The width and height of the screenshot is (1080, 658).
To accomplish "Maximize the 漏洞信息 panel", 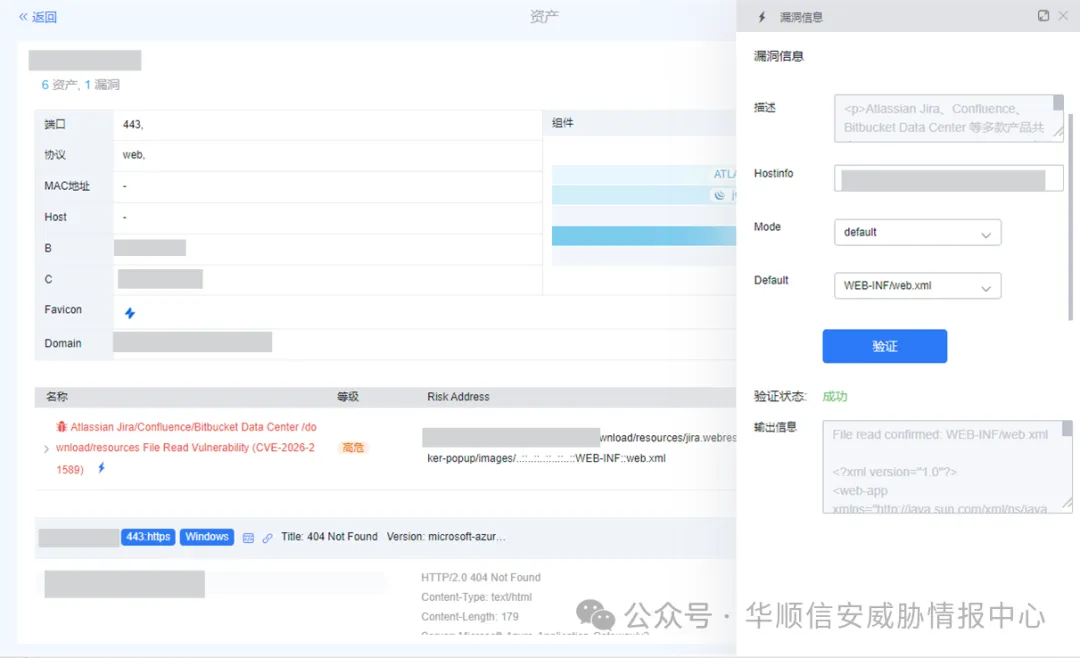I will click(x=1043, y=16).
